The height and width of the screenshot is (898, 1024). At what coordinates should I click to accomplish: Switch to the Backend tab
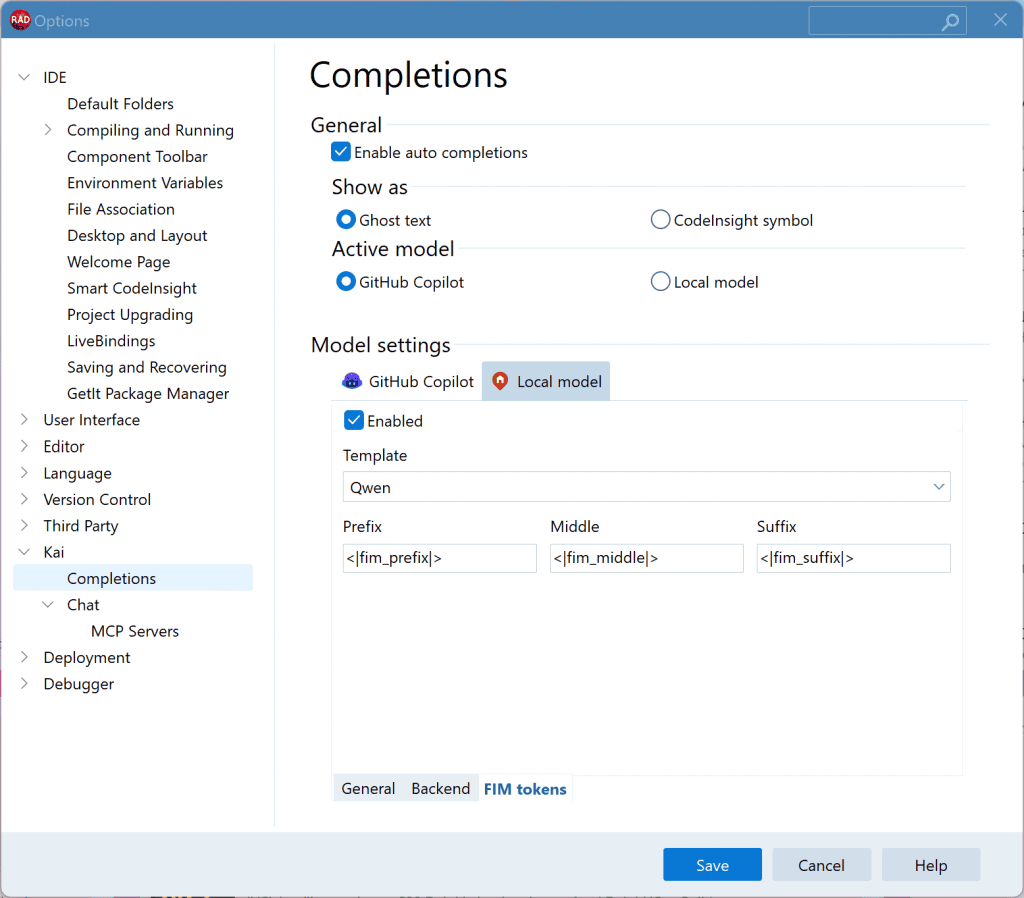(441, 789)
